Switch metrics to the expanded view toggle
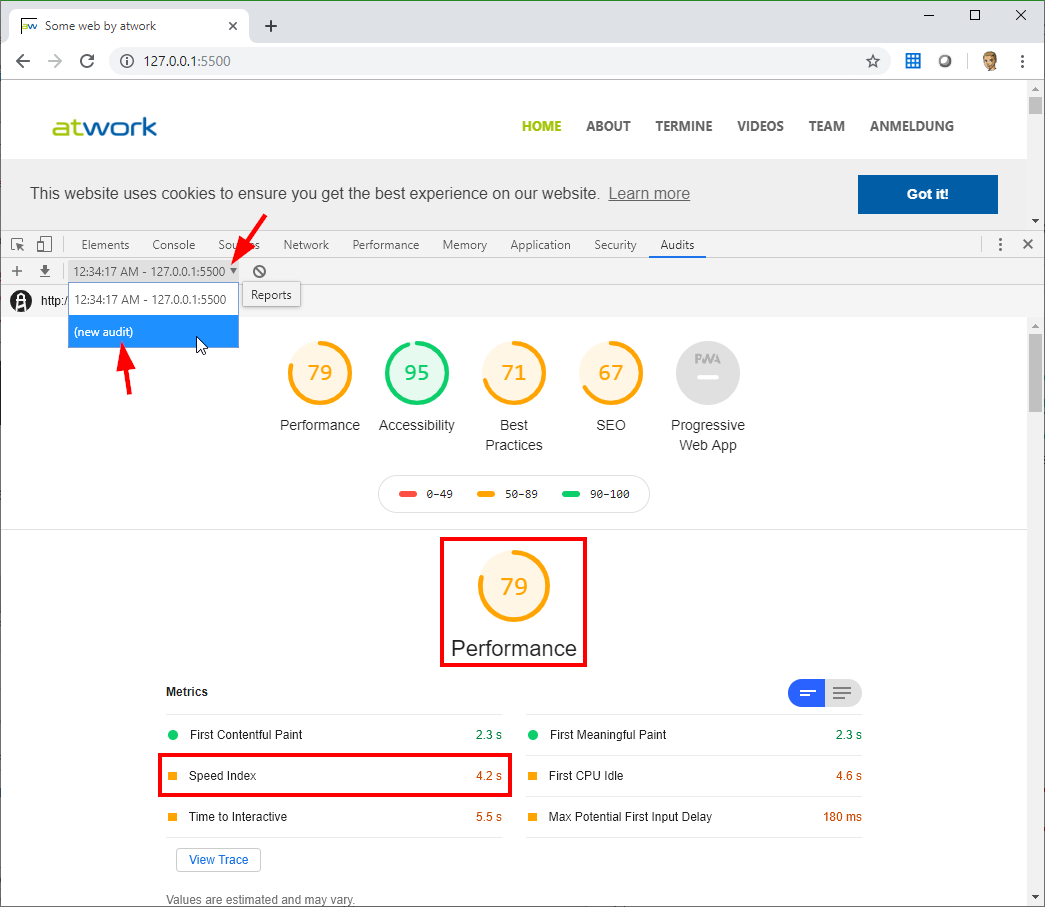This screenshot has height=907, width=1045. coord(842,693)
